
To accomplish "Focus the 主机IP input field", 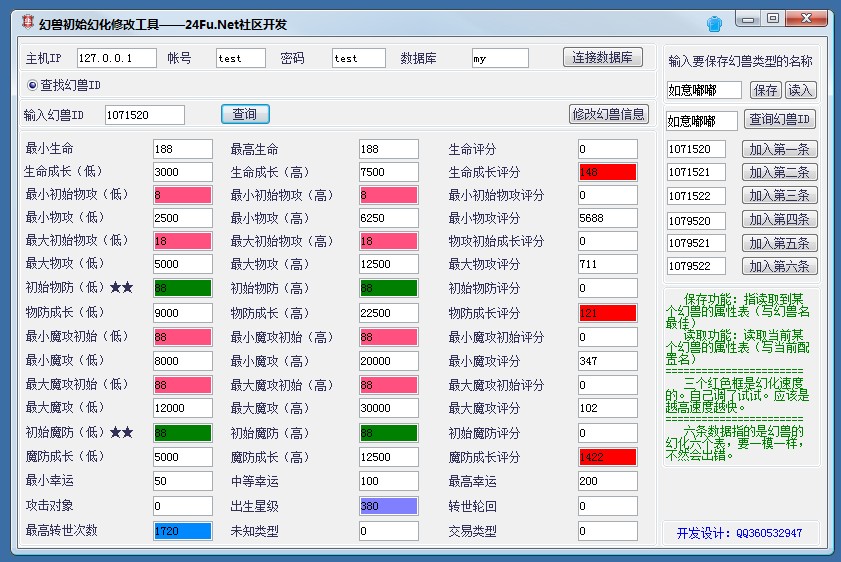I will click(116, 58).
